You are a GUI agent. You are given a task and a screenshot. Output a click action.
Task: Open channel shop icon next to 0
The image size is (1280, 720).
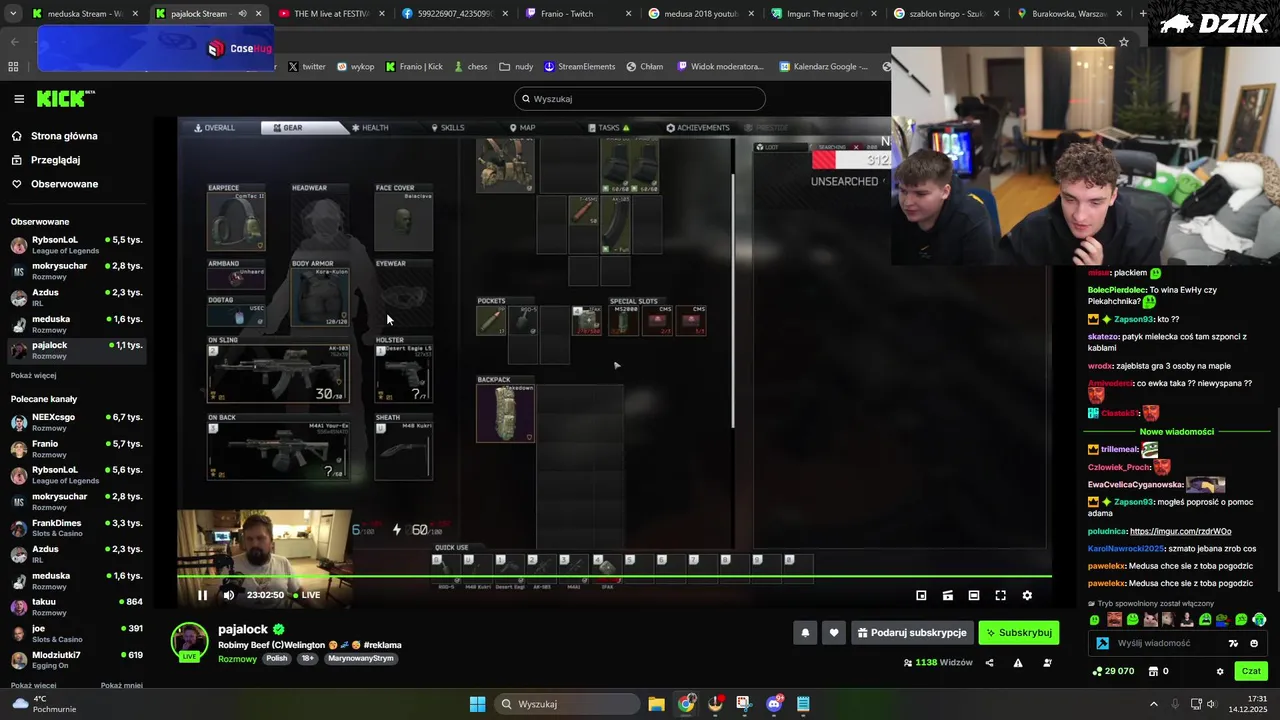pos(1152,671)
